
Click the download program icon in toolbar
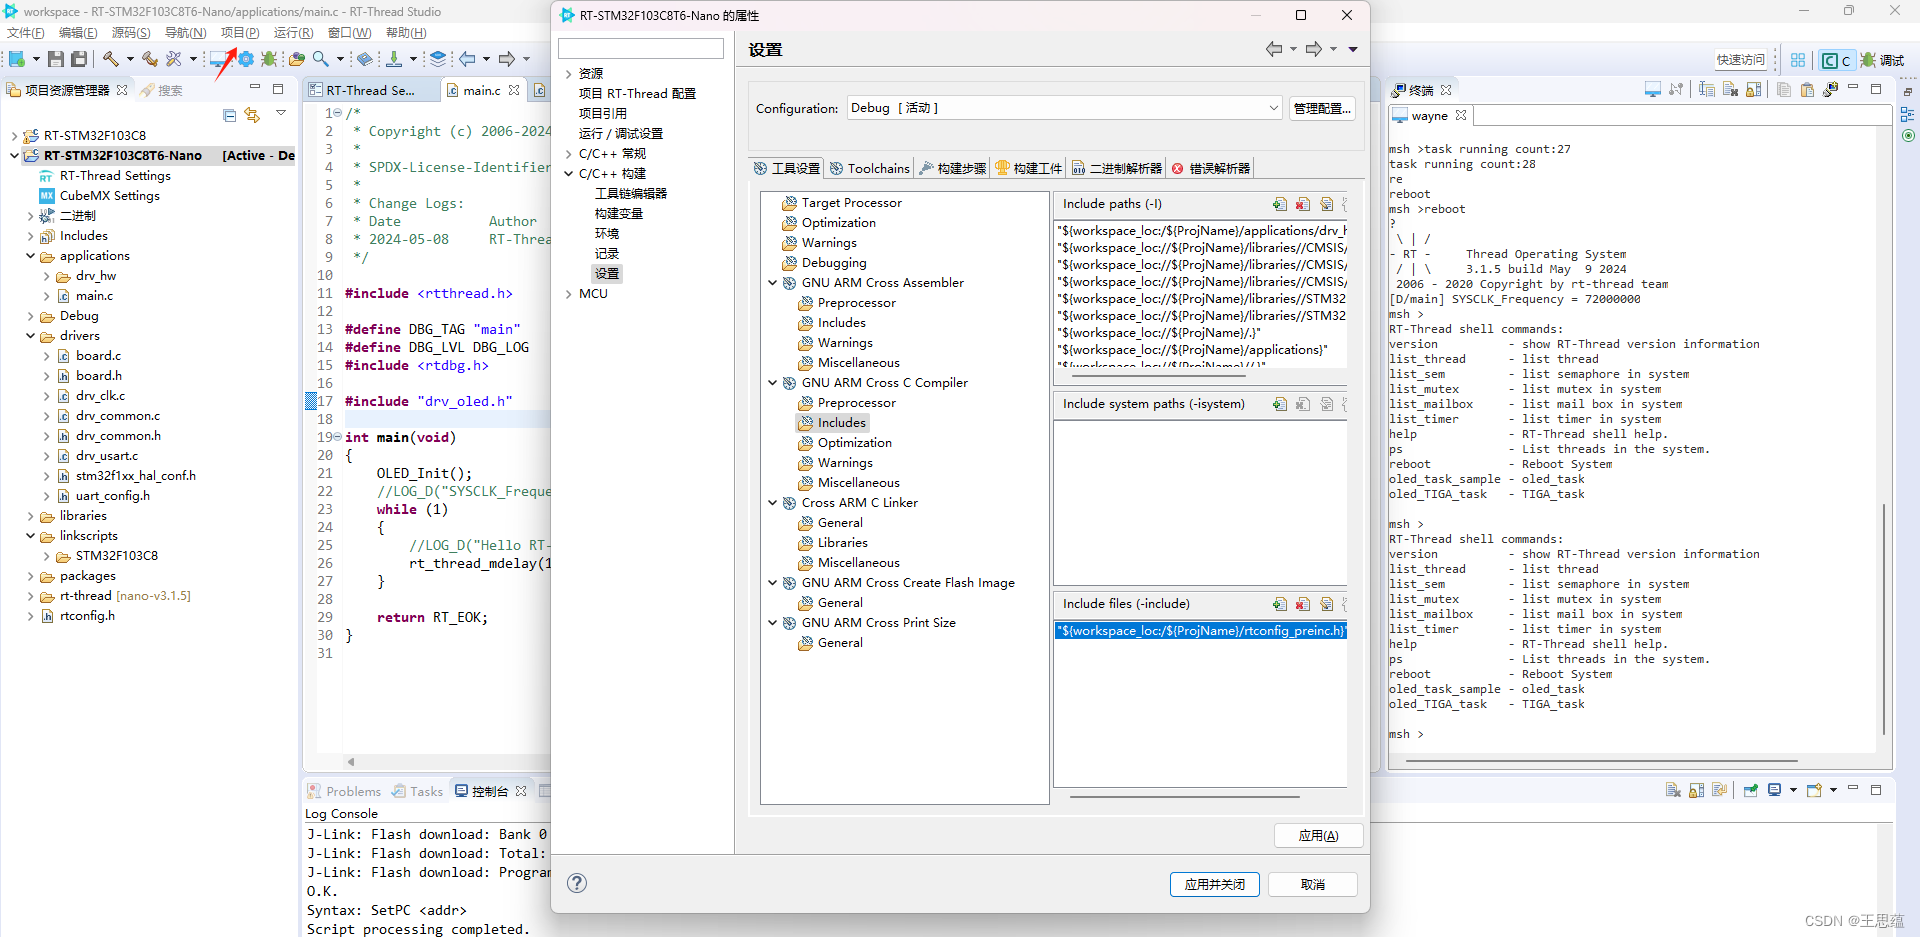coord(394,59)
